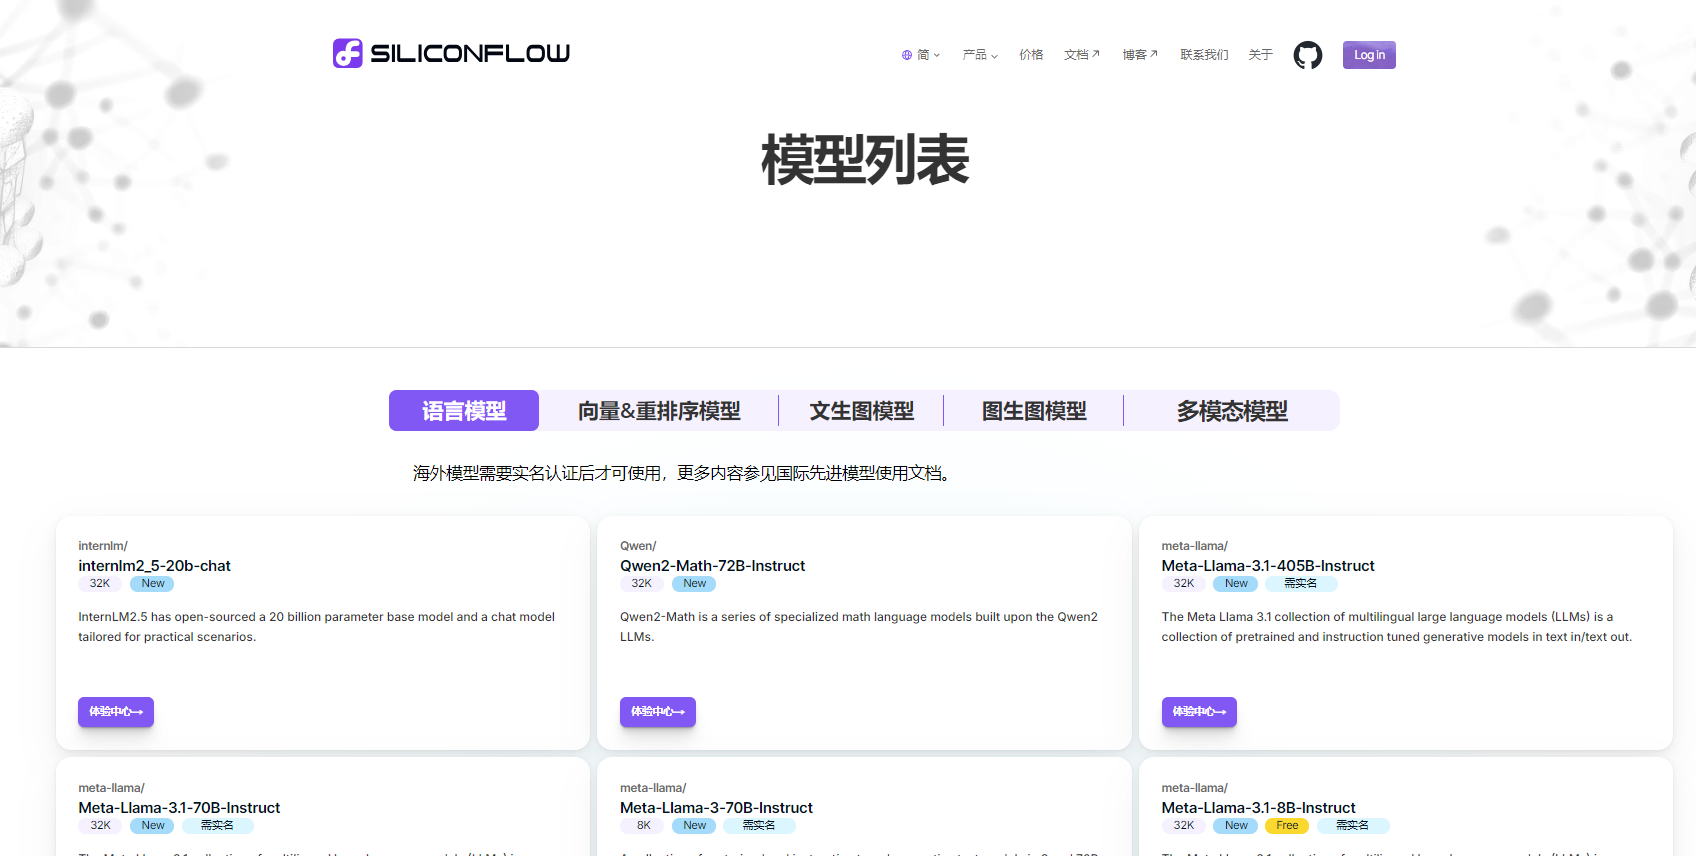Click the New tag on Qwen2-Math-72B-Instruct

click(694, 584)
